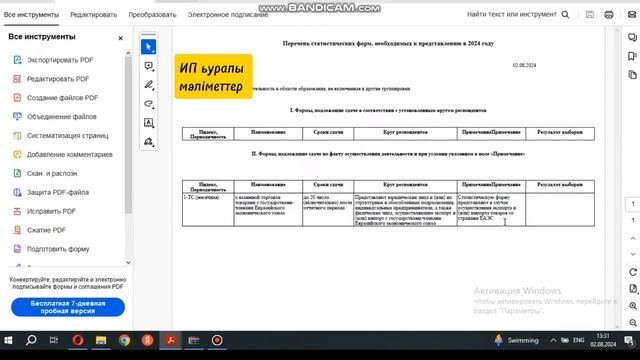
Task: Rotate the page view
Action: (x=633, y=272)
